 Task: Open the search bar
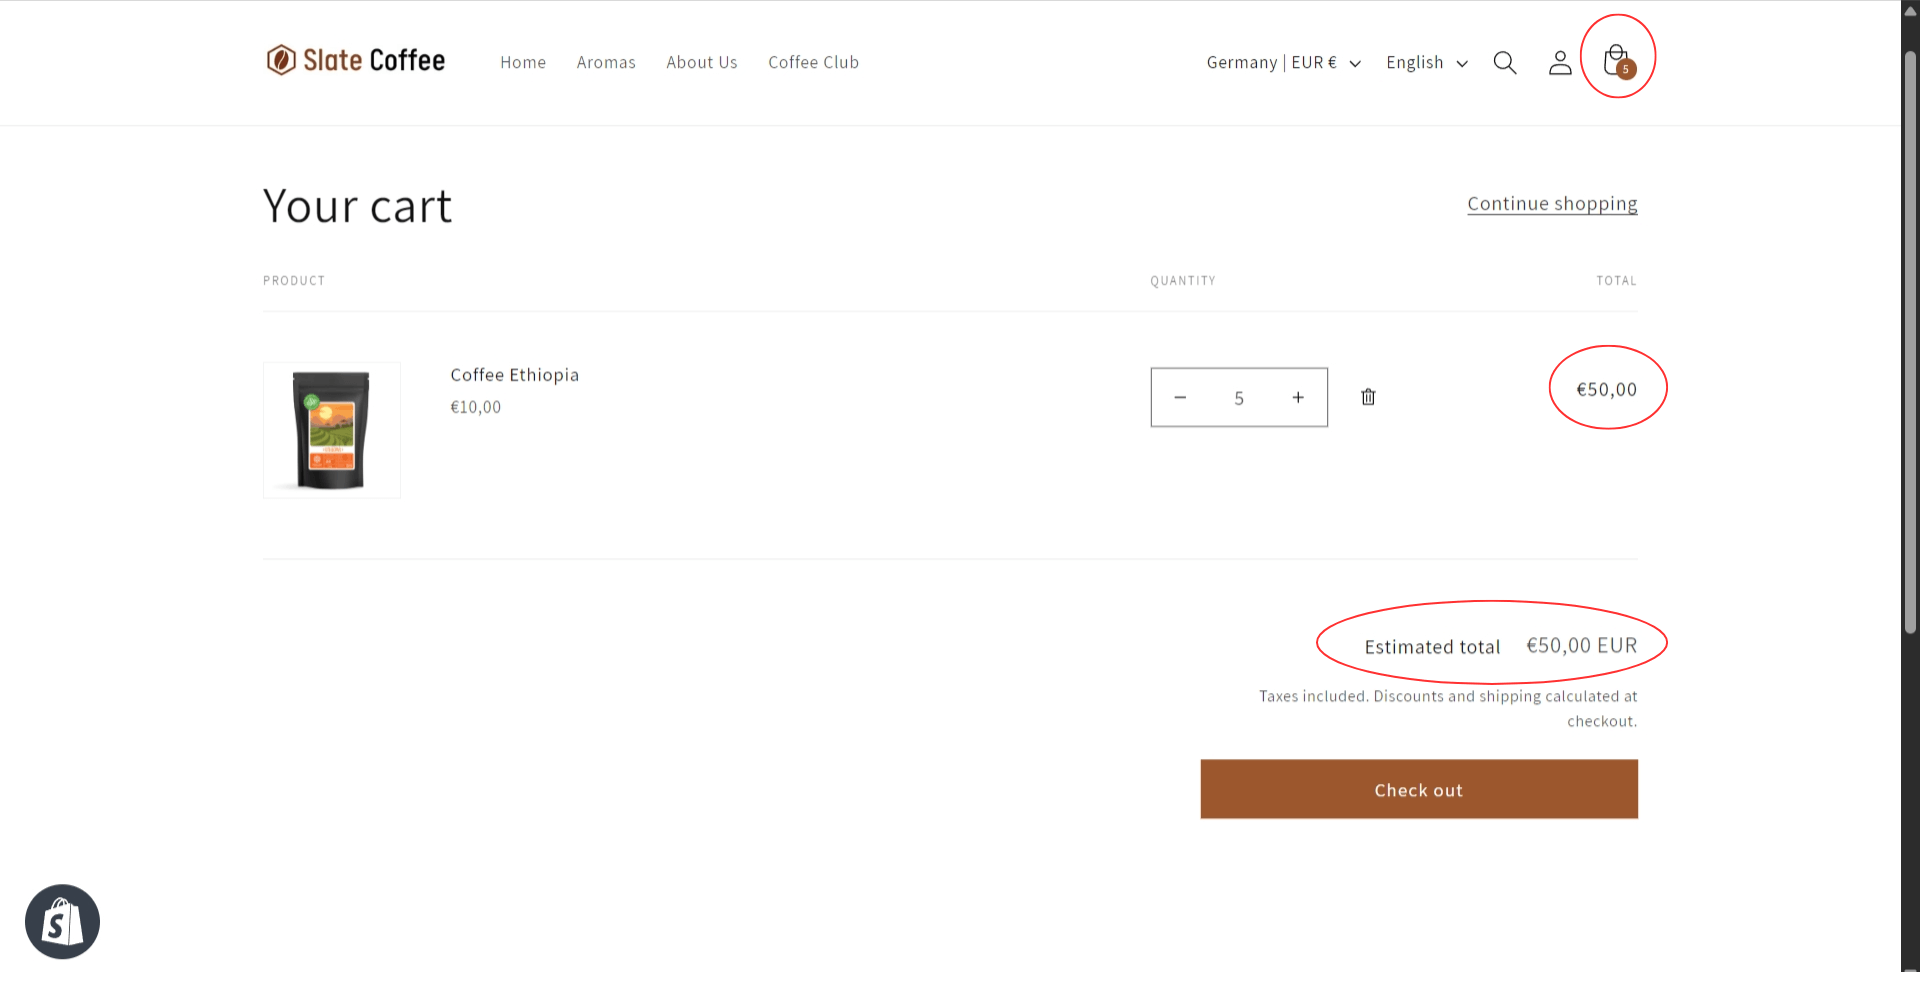[x=1505, y=62]
